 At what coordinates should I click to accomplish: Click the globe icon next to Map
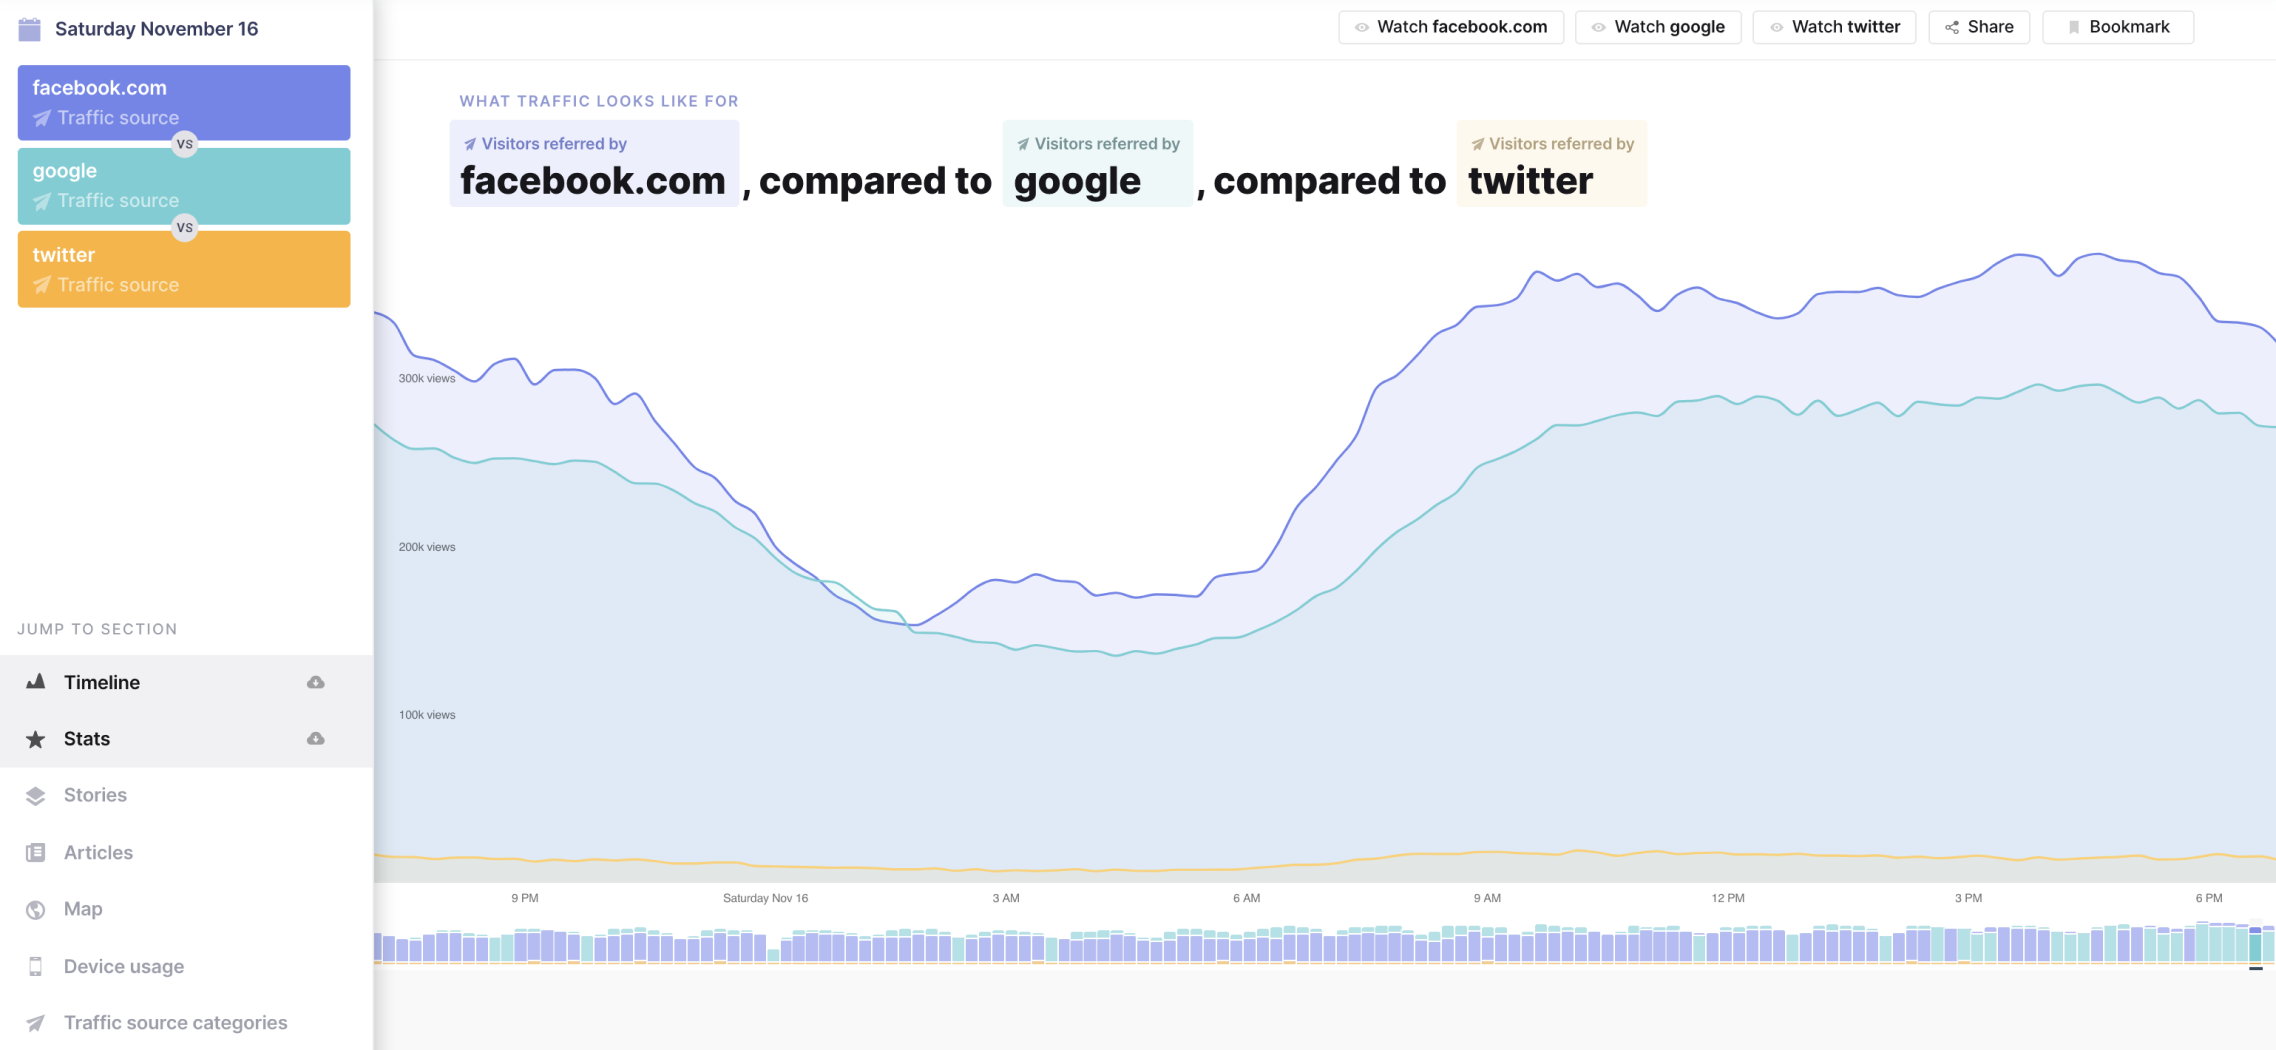pyautogui.click(x=36, y=908)
